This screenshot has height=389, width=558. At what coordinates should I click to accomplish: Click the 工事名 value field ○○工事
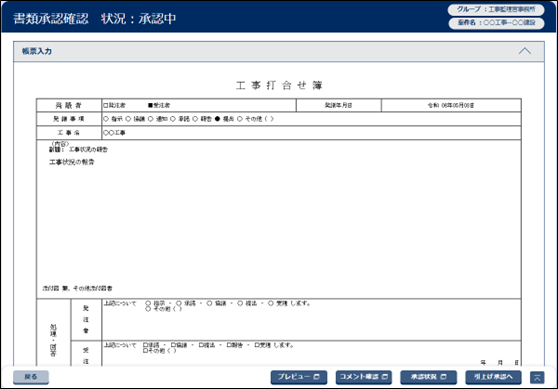click(x=311, y=133)
